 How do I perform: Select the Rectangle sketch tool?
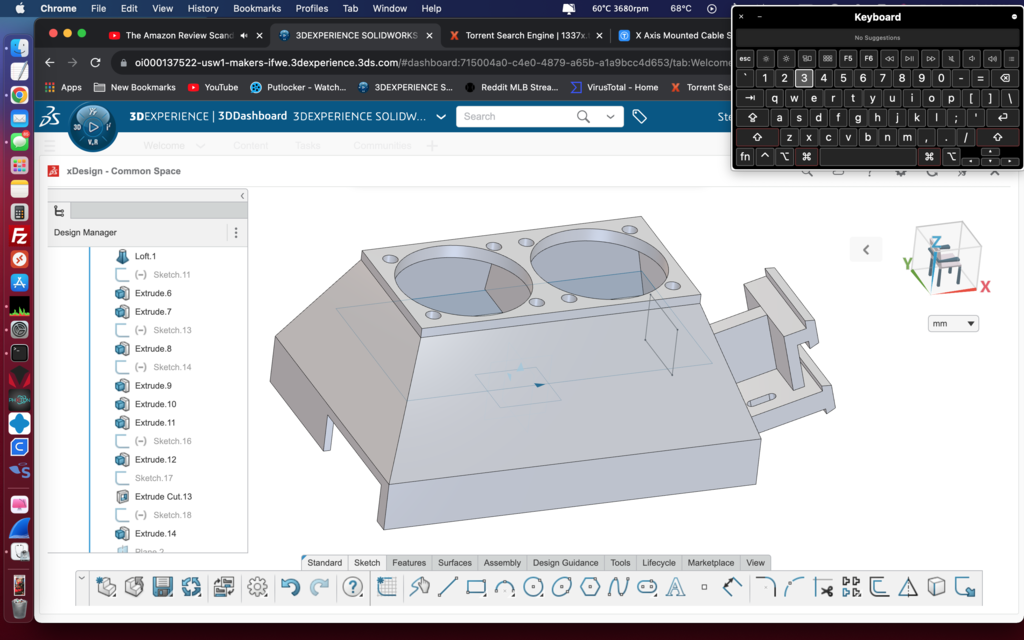[x=476, y=586]
